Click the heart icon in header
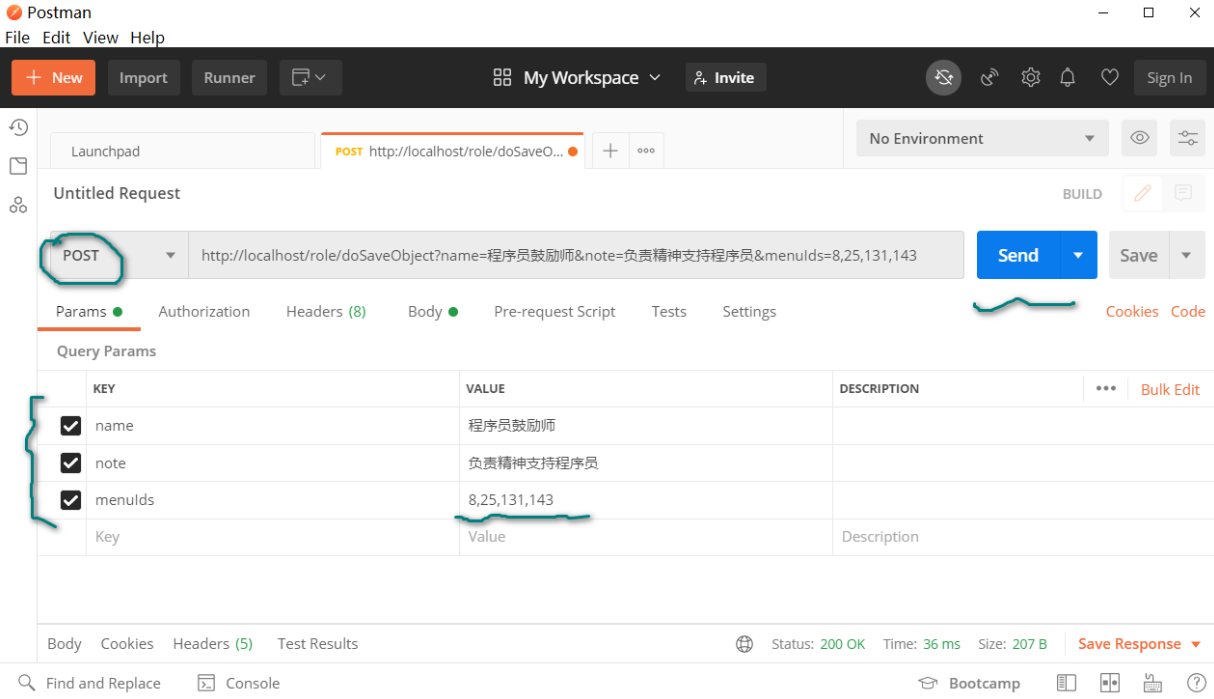Viewport: 1214px width, 699px height. tap(1109, 77)
